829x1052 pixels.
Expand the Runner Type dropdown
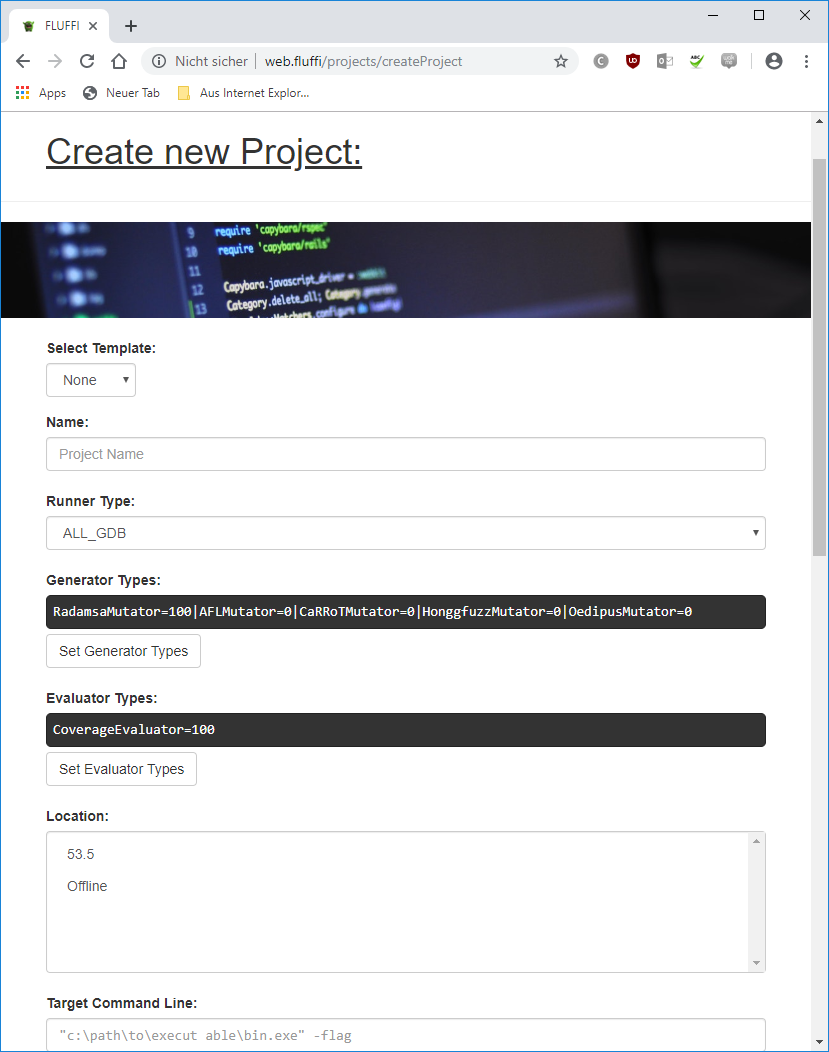click(406, 533)
